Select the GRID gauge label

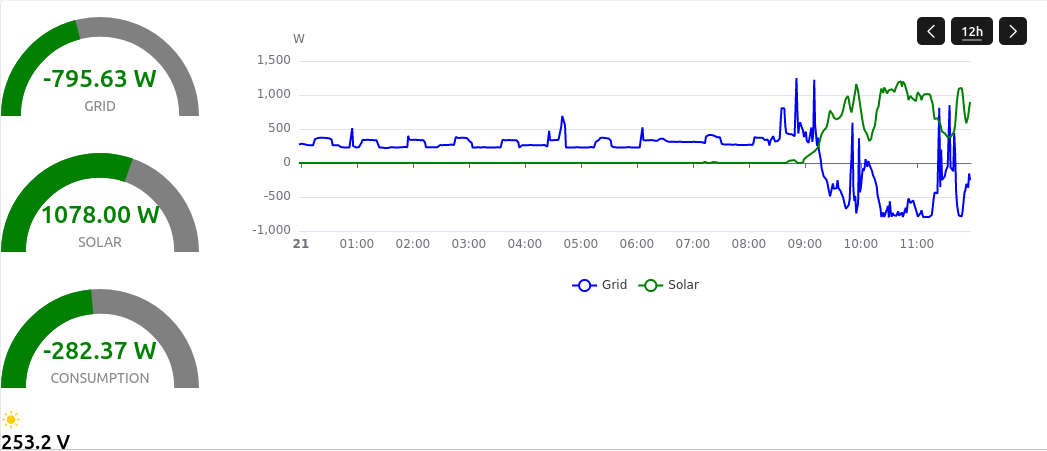point(100,106)
